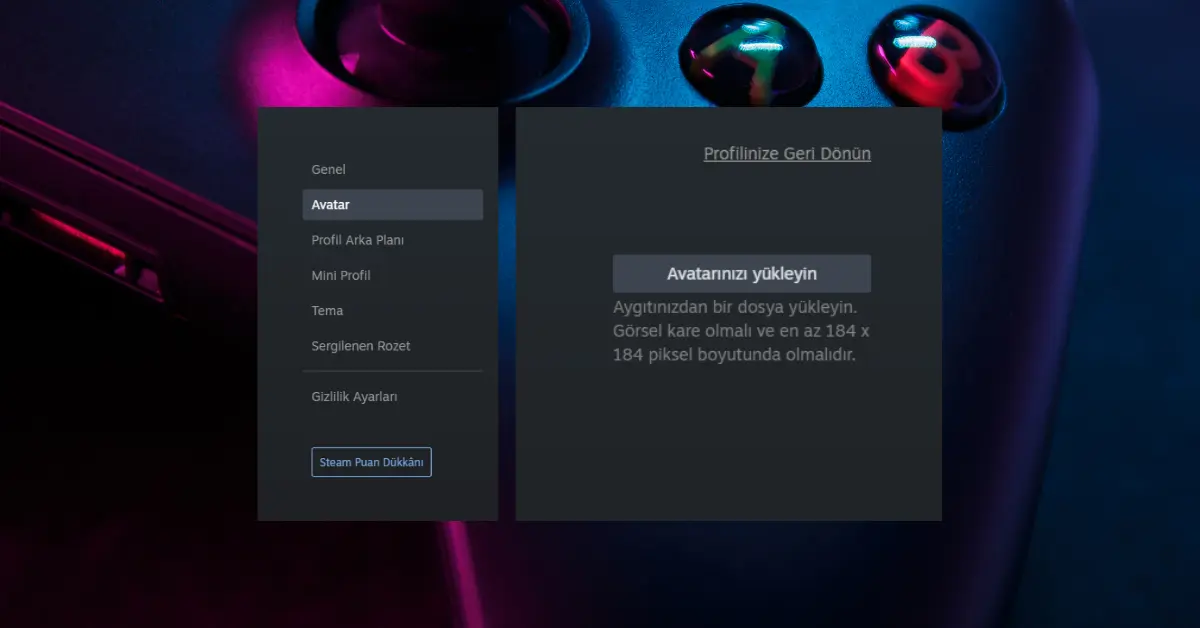Follow the Profilinize Geri Dönün link
Image resolution: width=1200 pixels, height=628 pixels.
[x=786, y=153]
